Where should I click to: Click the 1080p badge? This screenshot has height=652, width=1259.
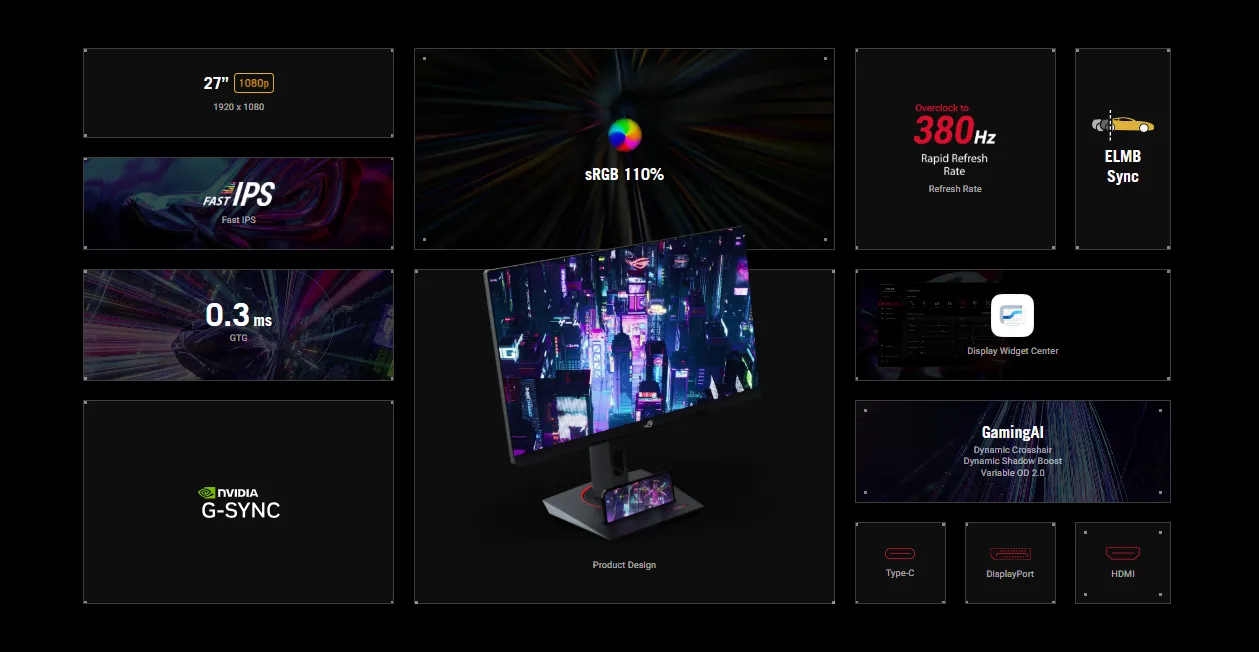click(254, 84)
